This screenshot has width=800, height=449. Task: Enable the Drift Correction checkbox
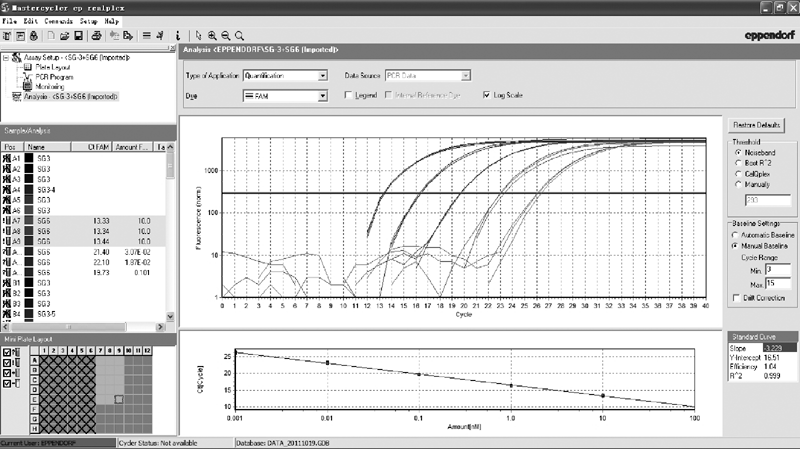click(x=736, y=298)
